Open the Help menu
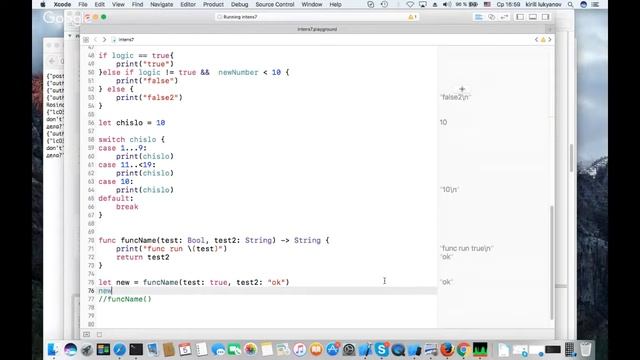The image size is (640, 360). [x=335, y=4]
